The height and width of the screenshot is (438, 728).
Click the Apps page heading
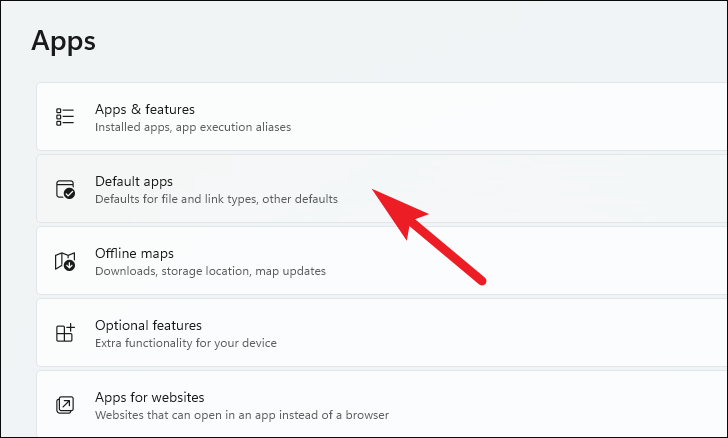(64, 41)
